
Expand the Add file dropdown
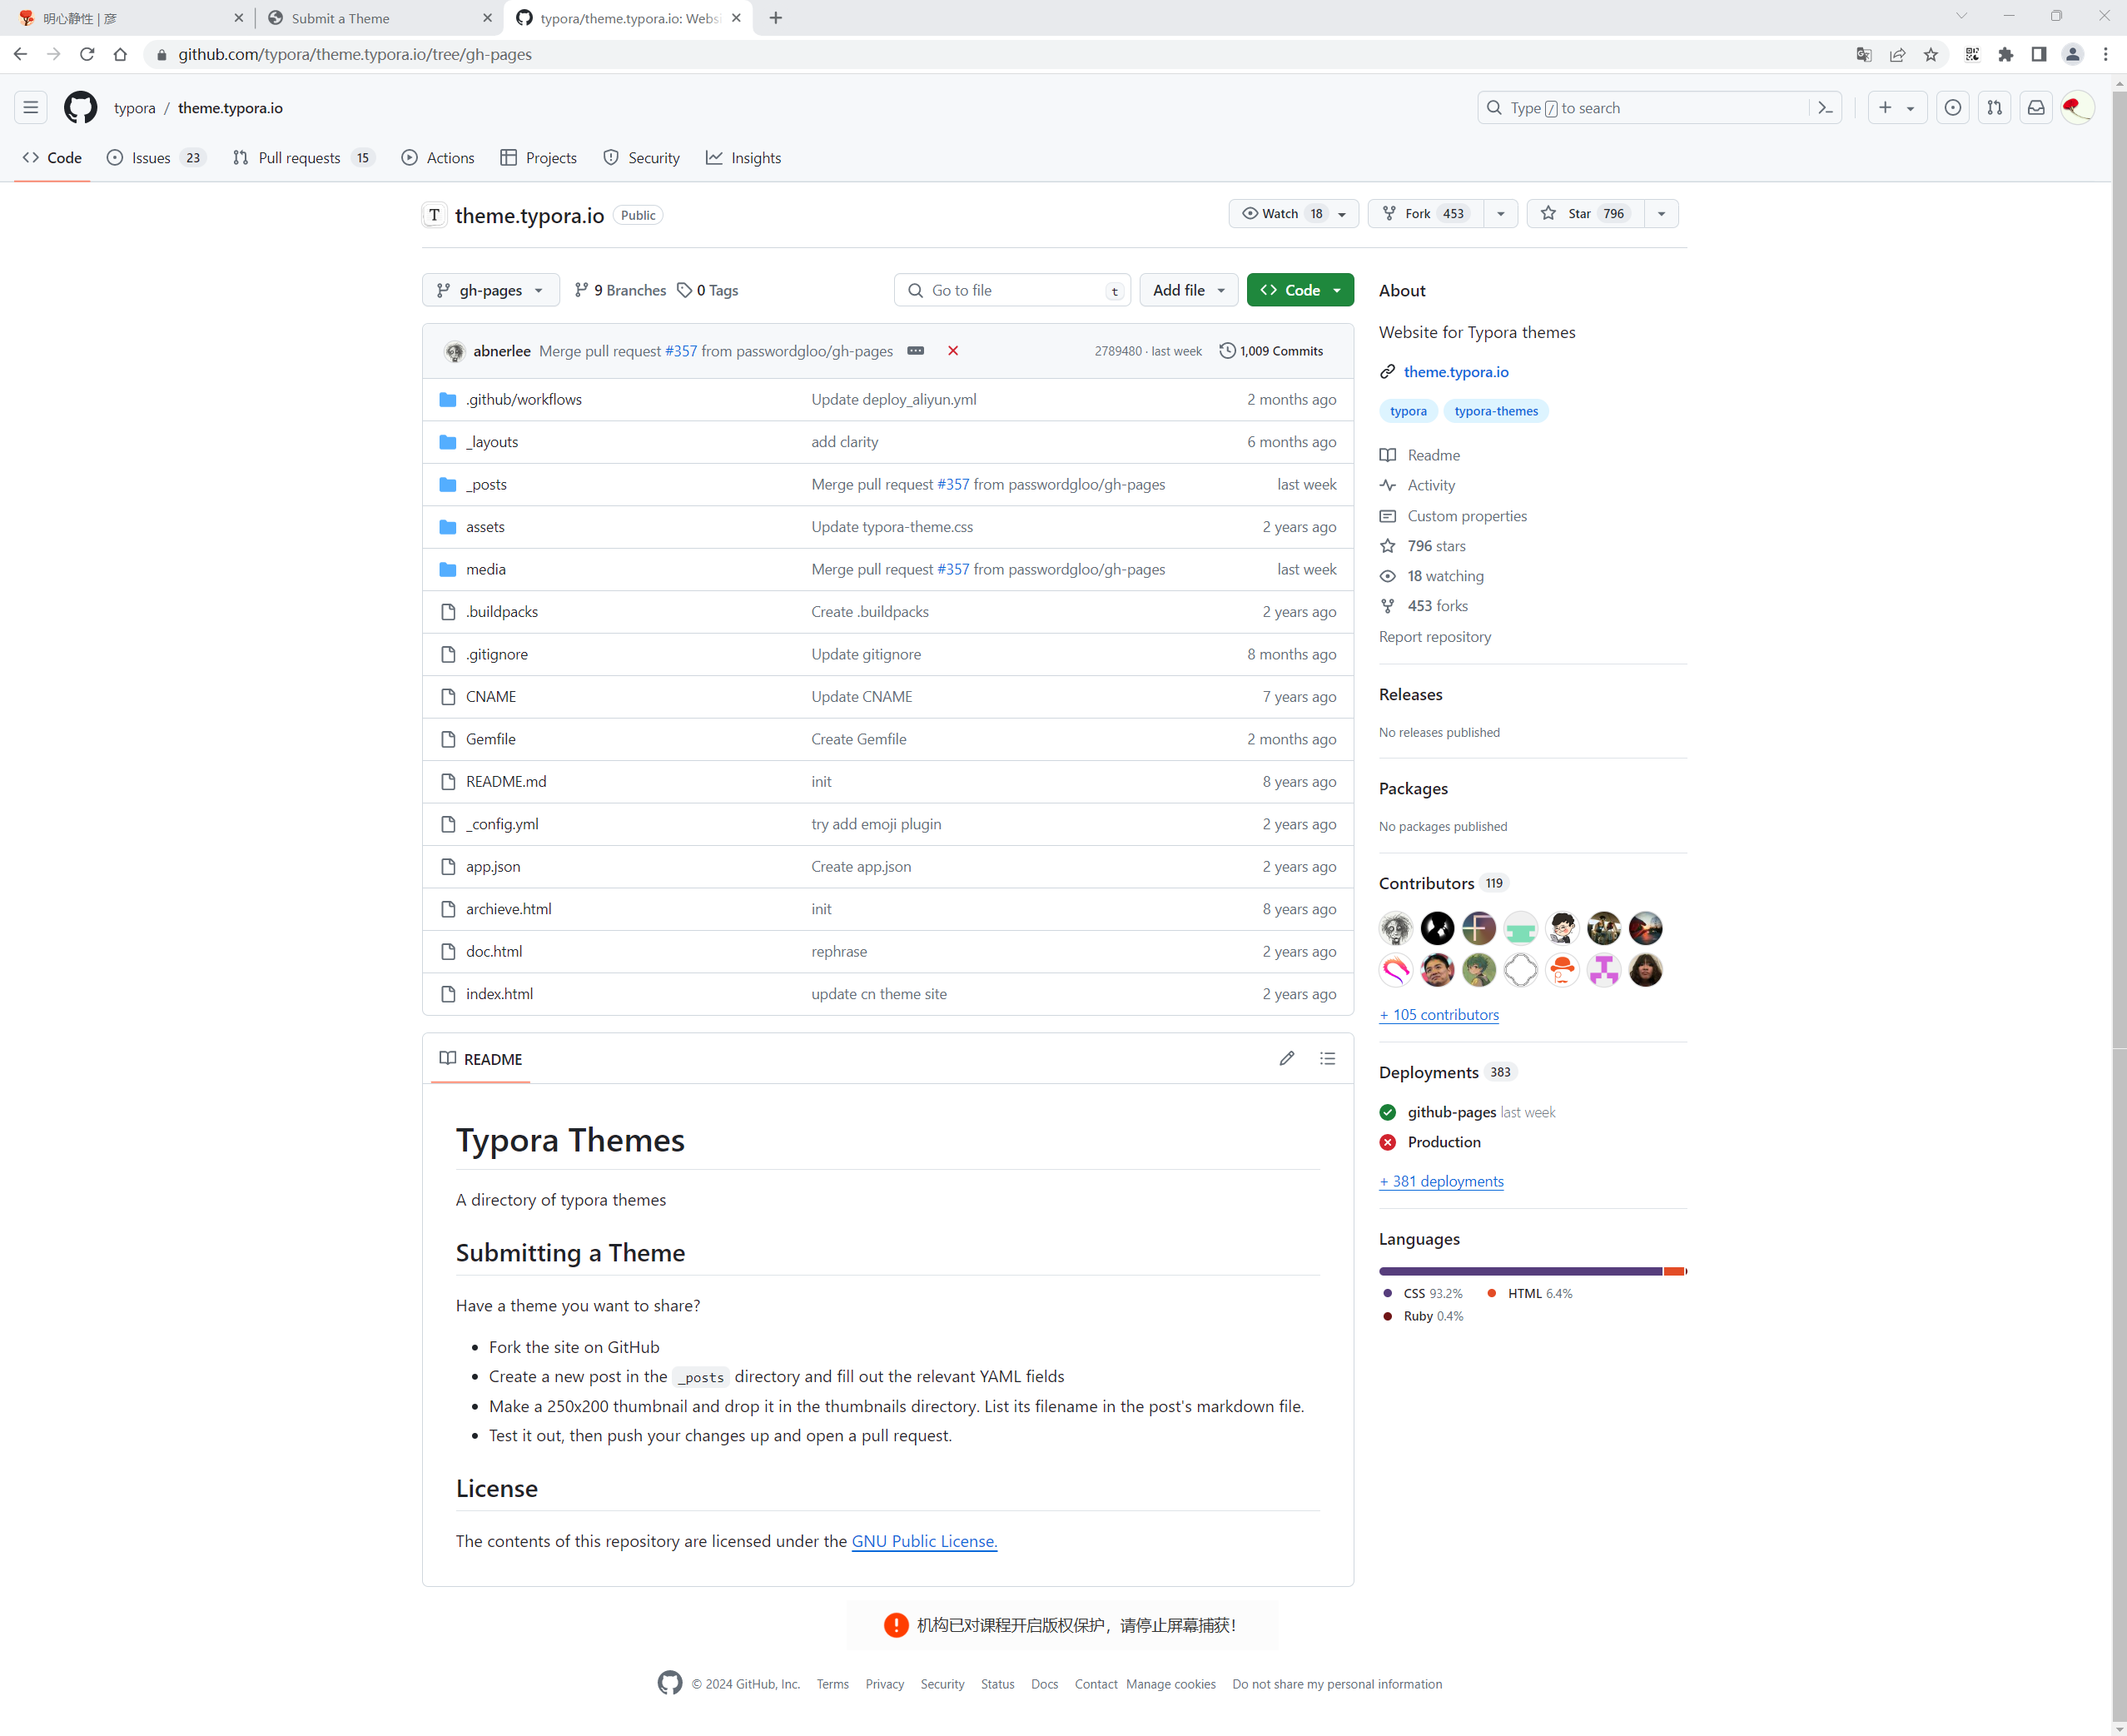[1189, 290]
